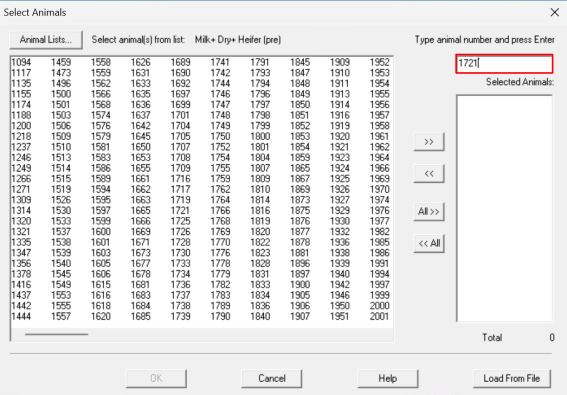This screenshot has width=567, height=395.
Task: Select animal 1845 in the list
Action: click(300, 62)
